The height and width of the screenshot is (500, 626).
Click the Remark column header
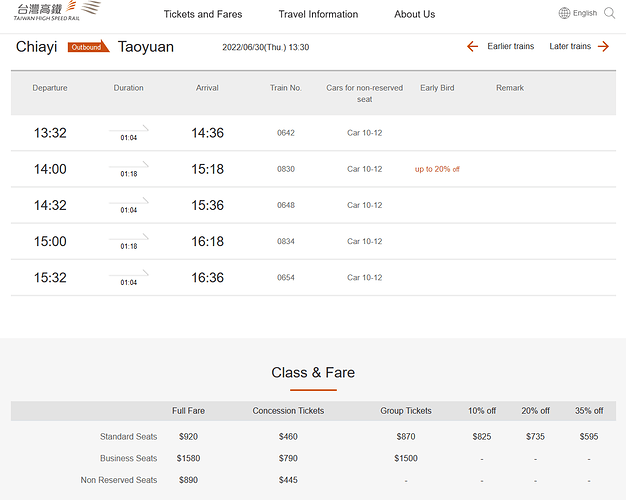pos(510,88)
